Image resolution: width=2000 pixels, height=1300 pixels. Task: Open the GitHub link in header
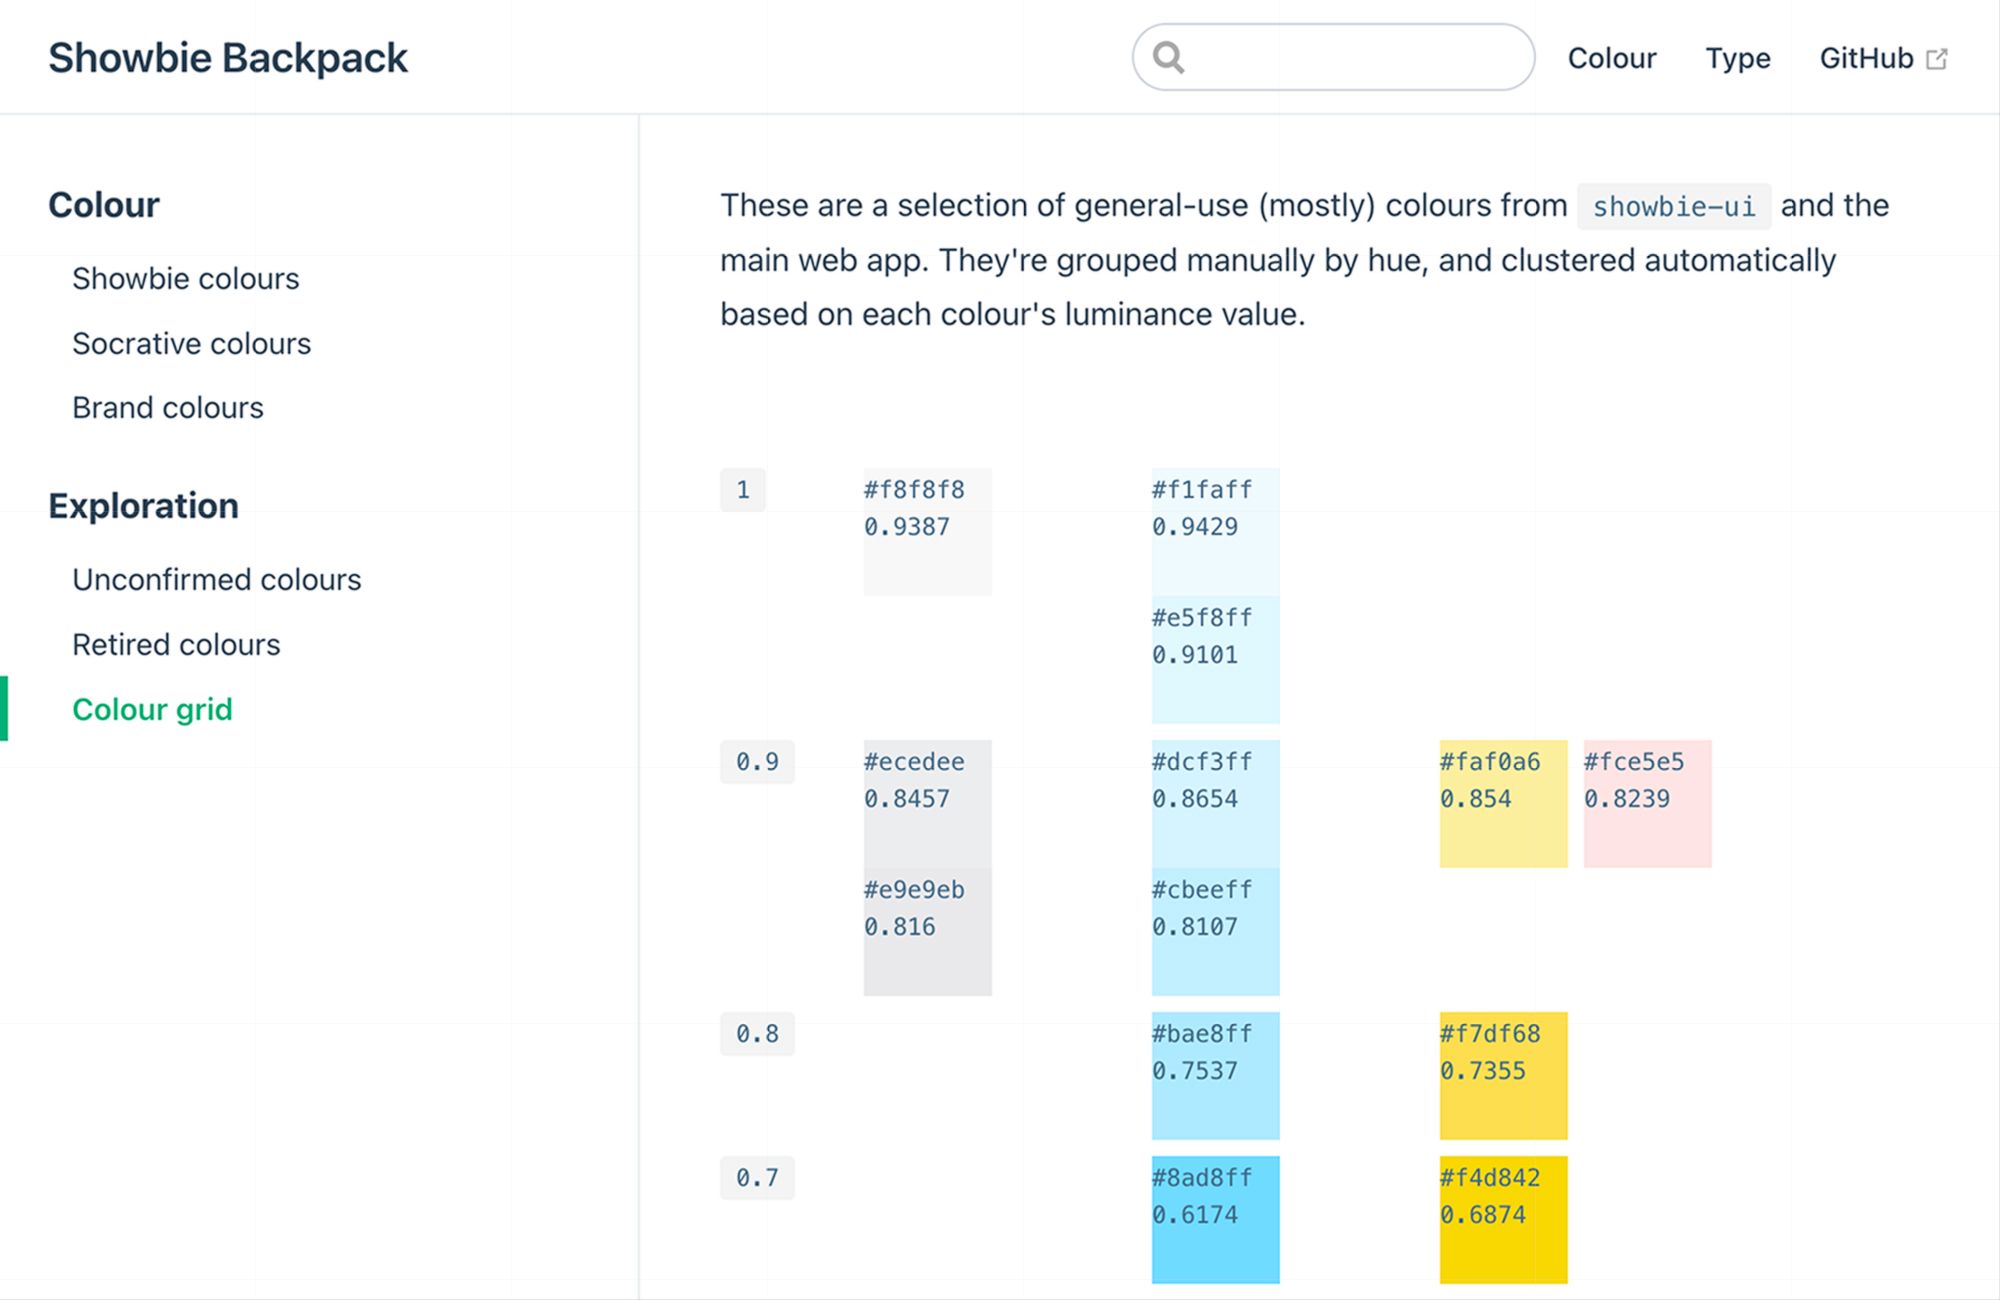[x=1866, y=59]
